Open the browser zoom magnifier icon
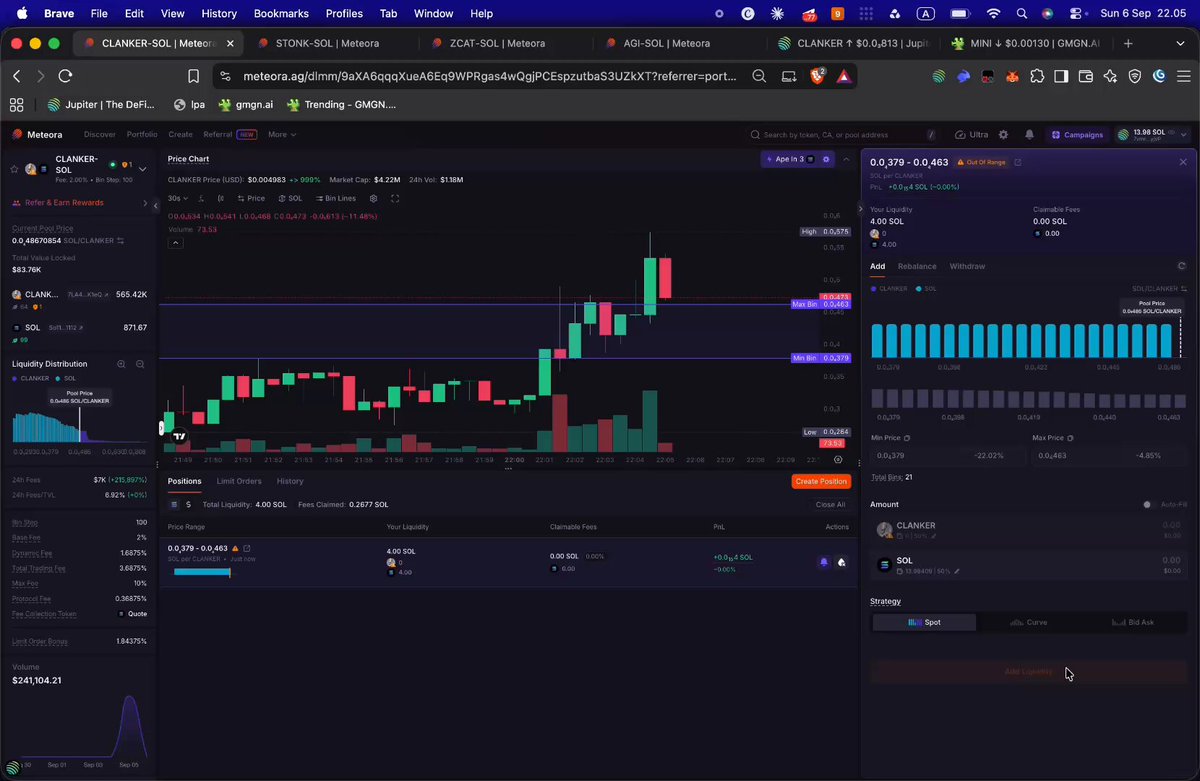This screenshot has width=1200, height=781. 759,76
